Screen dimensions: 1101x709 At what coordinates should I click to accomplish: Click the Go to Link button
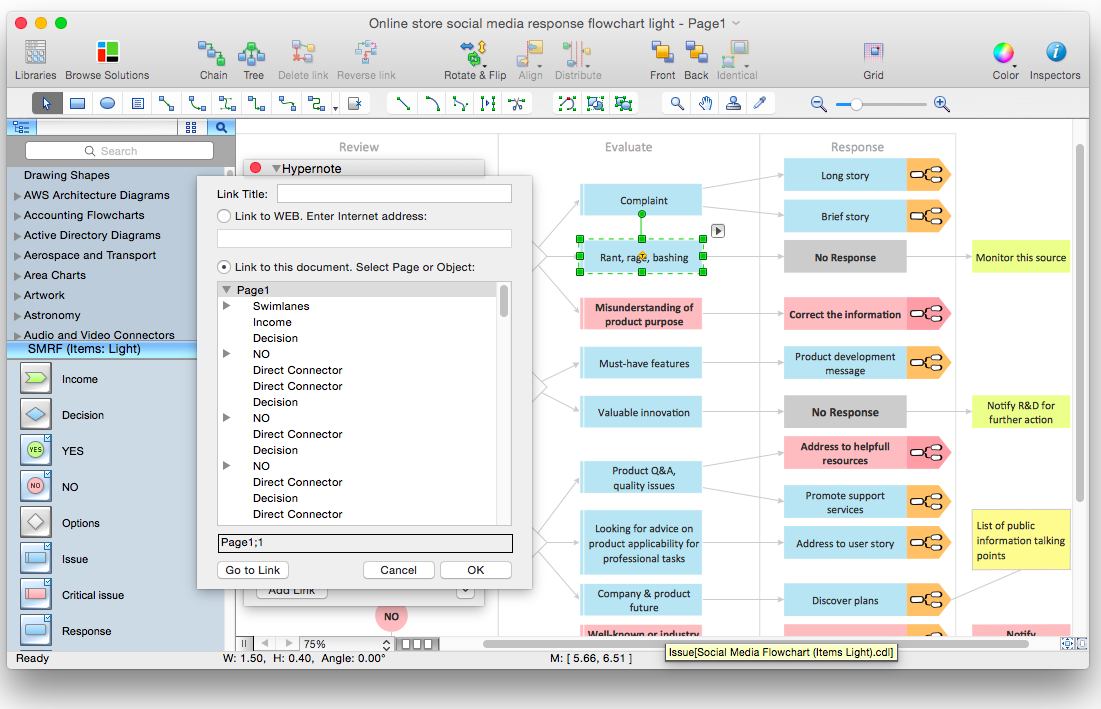253,570
